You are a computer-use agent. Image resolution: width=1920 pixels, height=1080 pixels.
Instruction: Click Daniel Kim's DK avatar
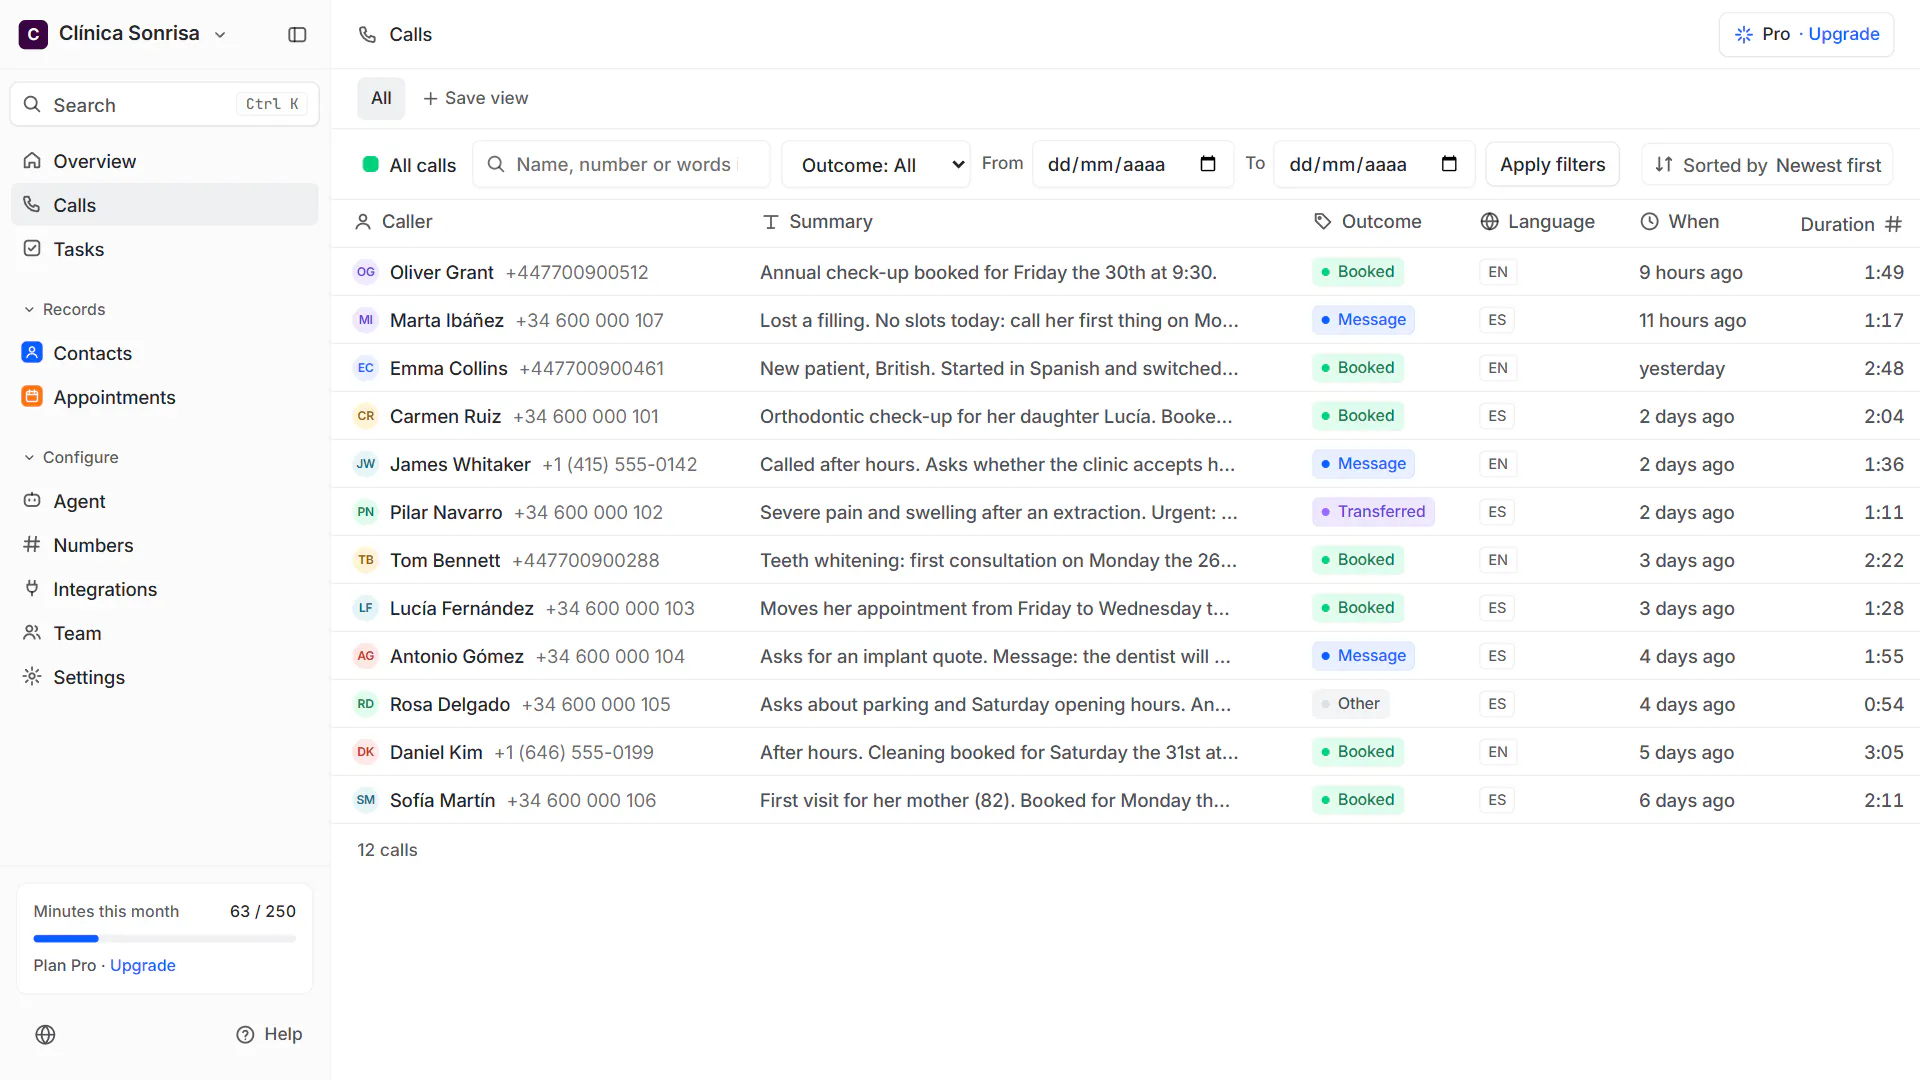tap(366, 752)
